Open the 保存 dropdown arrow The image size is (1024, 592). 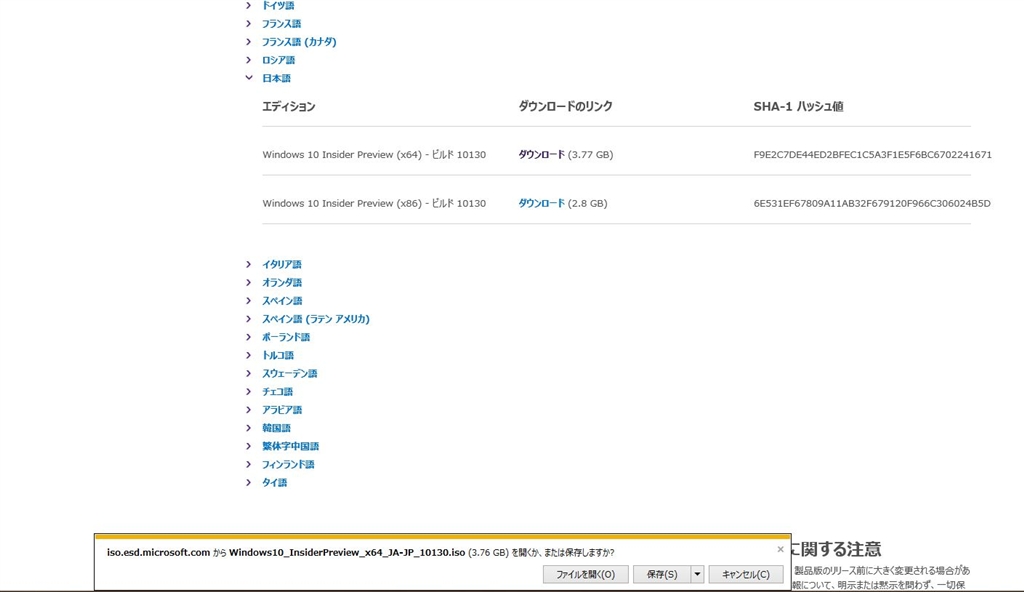click(x=697, y=574)
